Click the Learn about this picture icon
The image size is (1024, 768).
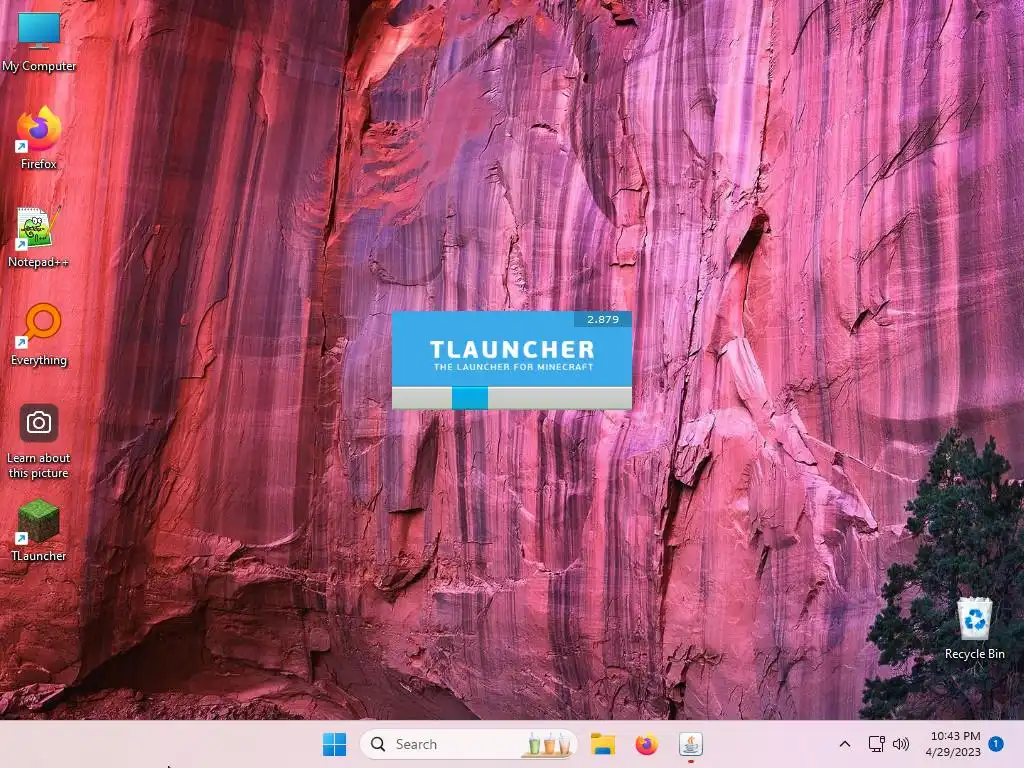click(x=39, y=441)
